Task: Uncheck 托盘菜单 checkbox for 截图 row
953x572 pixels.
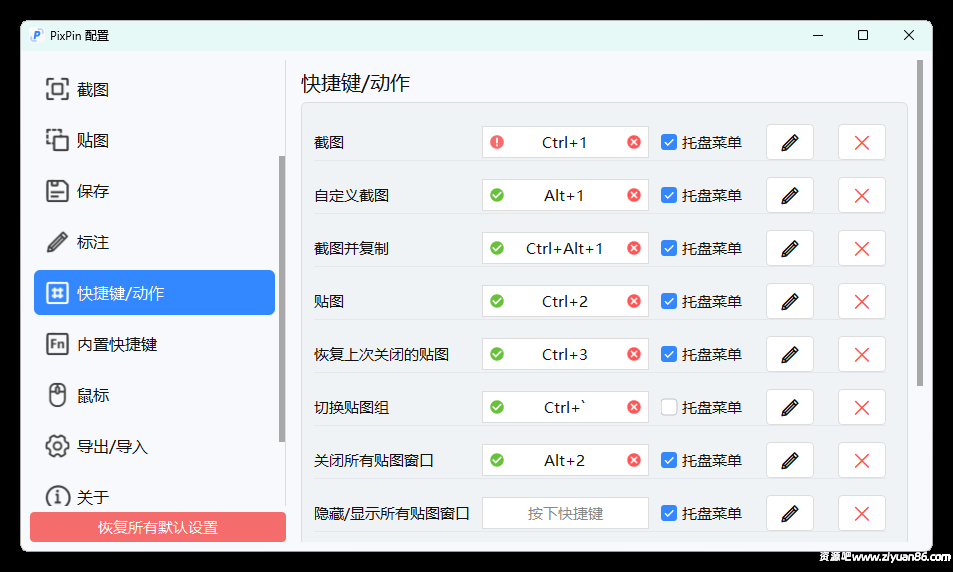Action: [670, 143]
